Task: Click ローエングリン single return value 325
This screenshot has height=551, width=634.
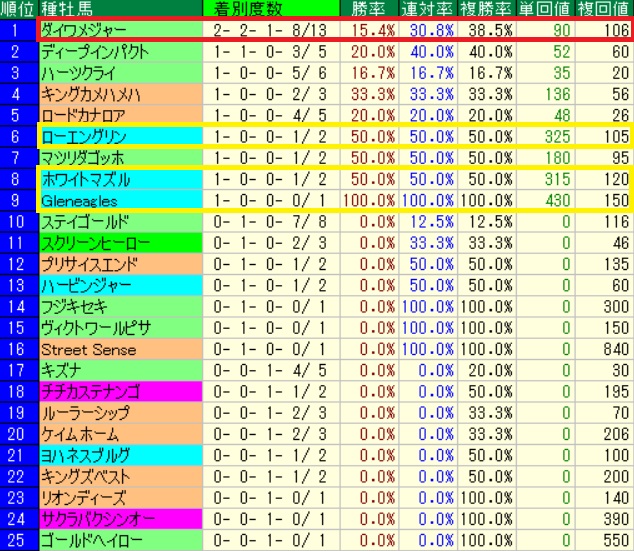Action: pos(558,137)
